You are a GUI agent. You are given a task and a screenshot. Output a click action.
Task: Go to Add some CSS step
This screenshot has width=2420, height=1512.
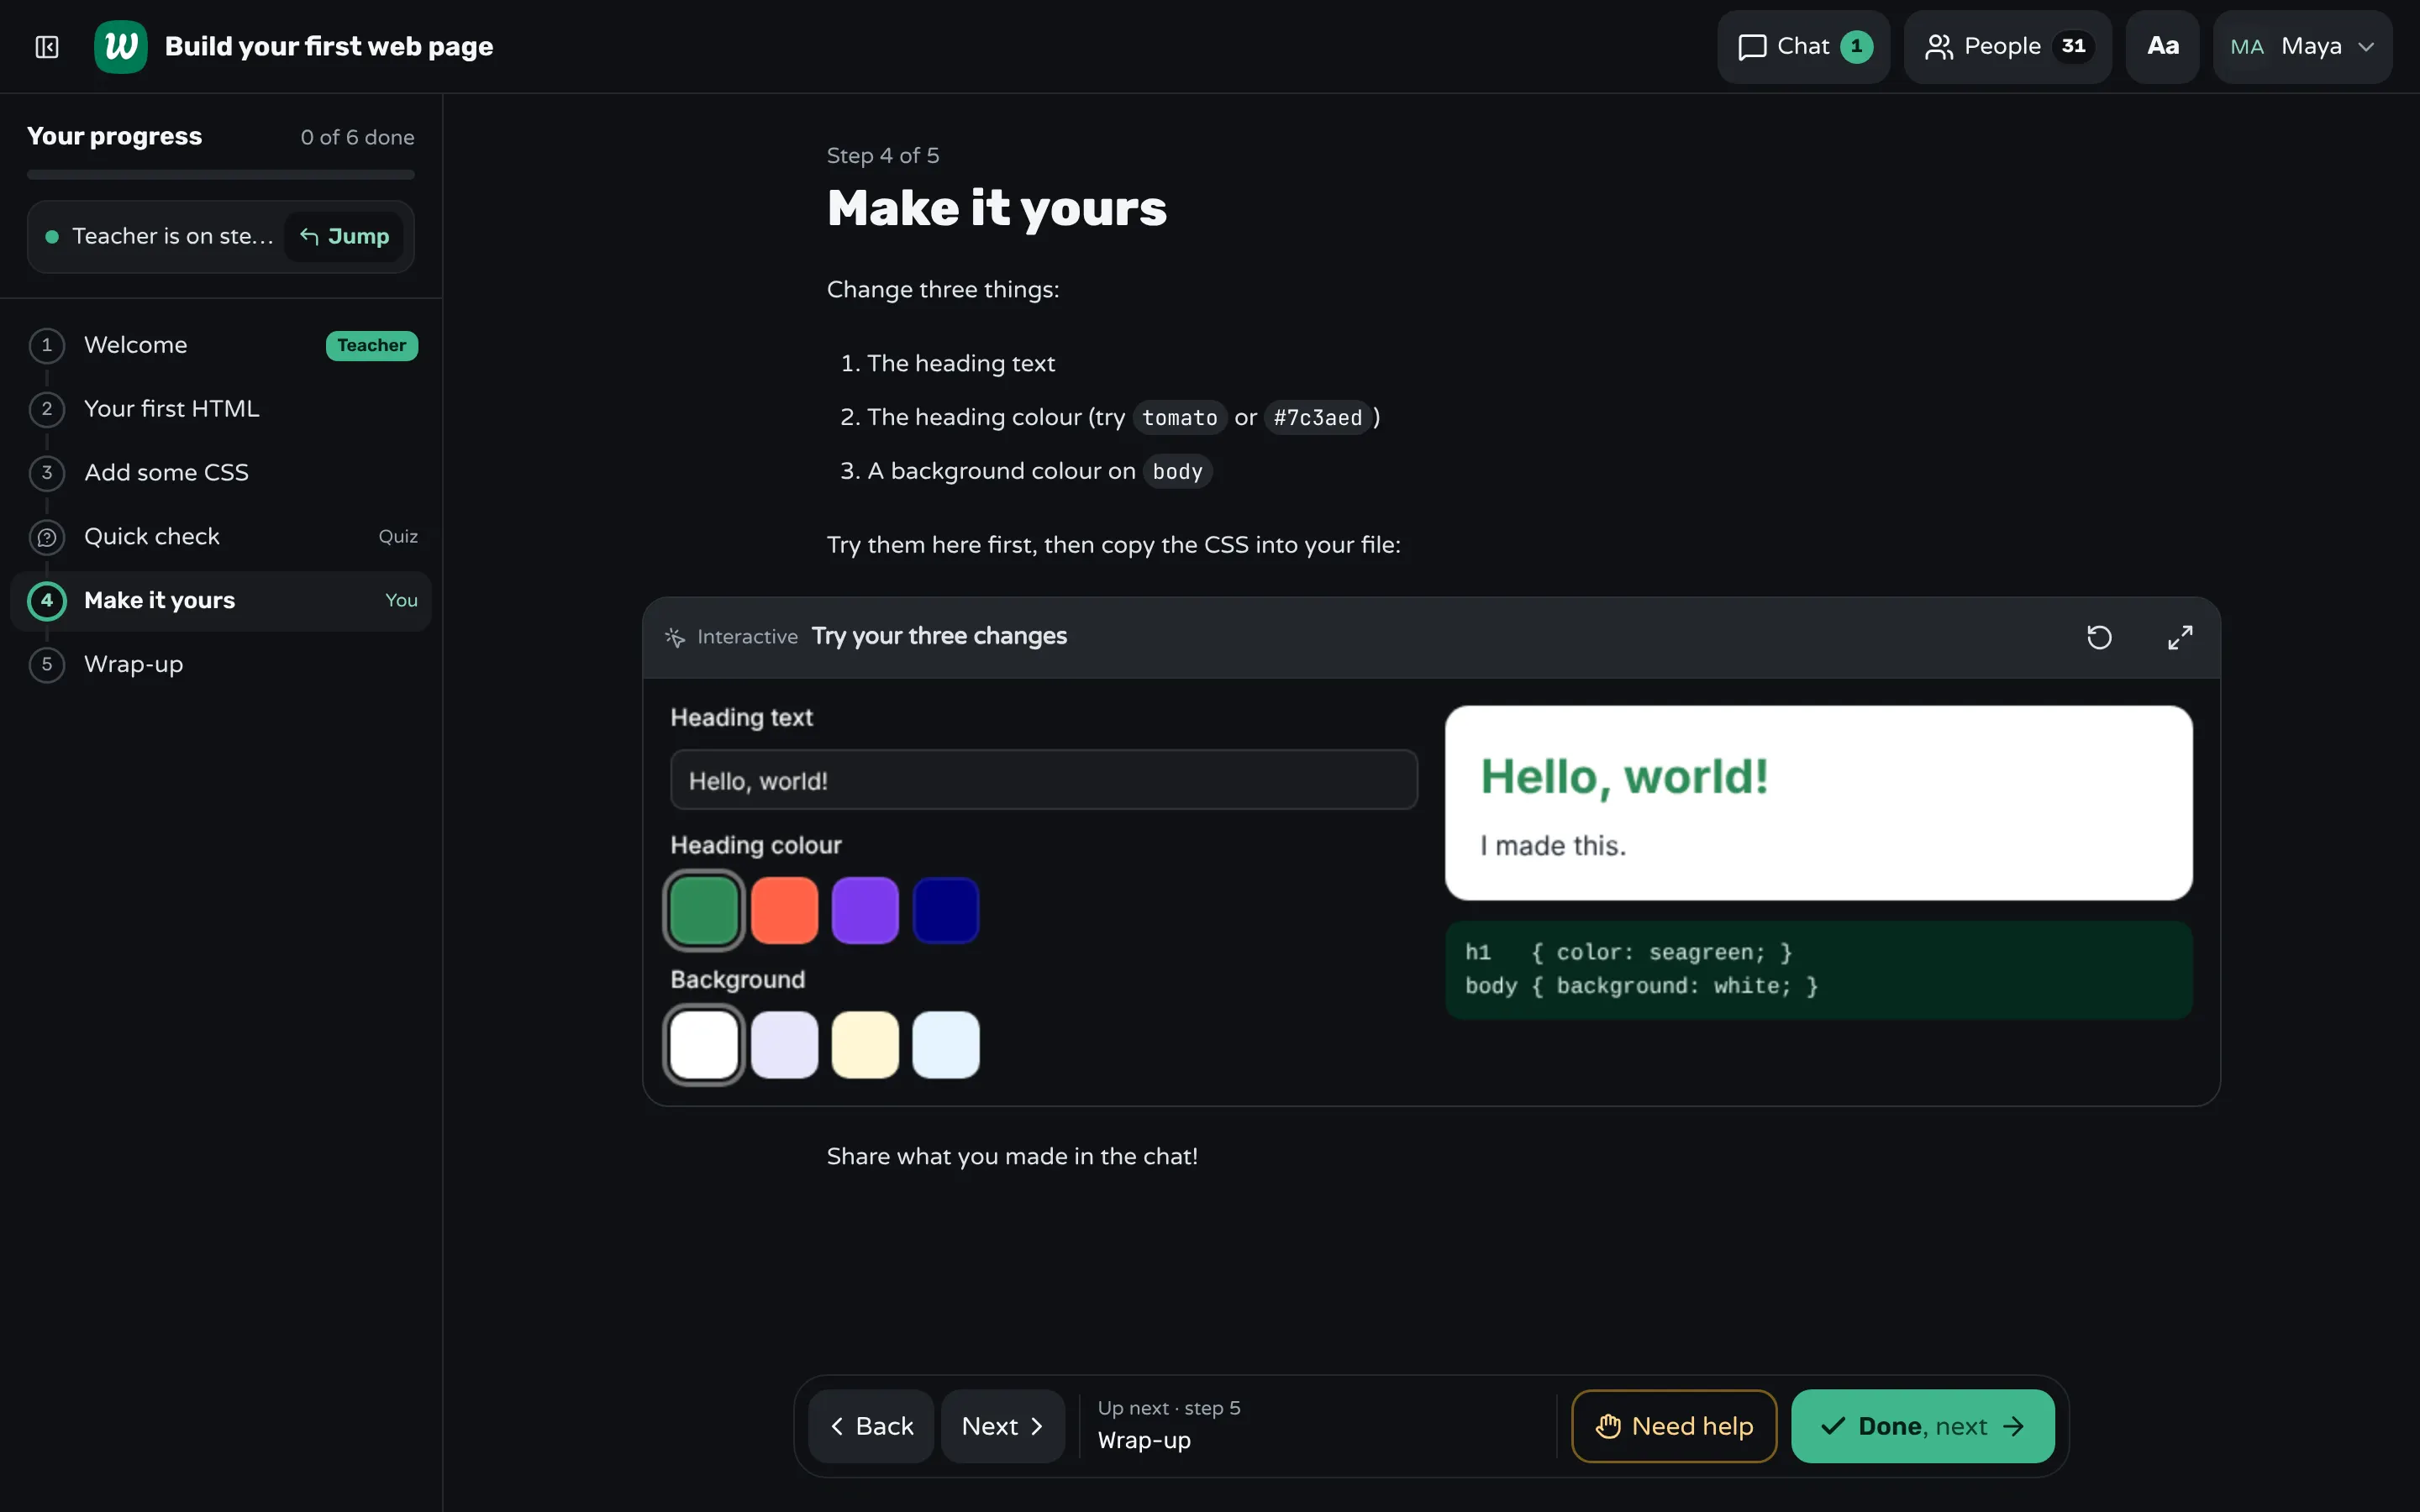(x=221, y=473)
